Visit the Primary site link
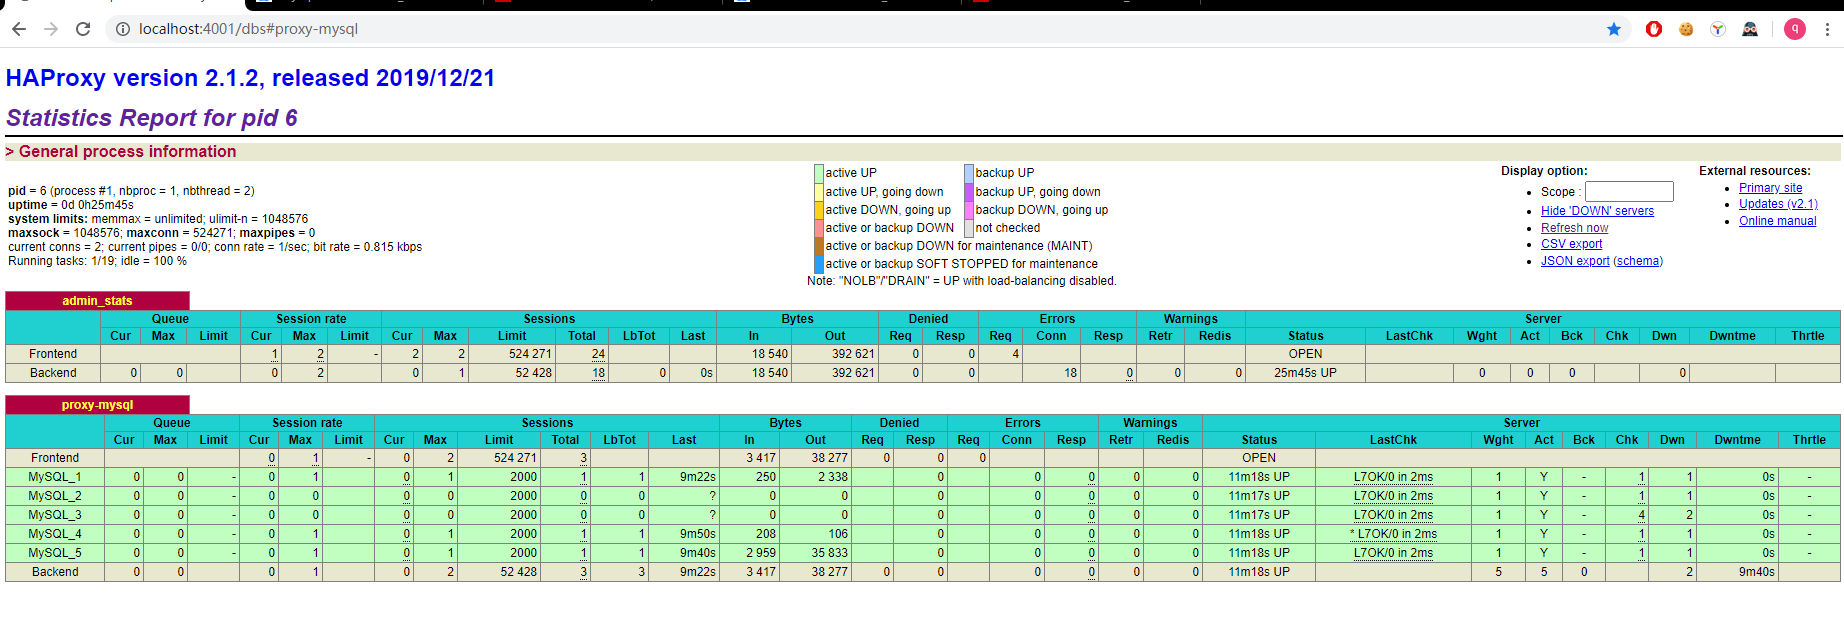Image resolution: width=1844 pixels, height=621 pixels. [x=1770, y=188]
